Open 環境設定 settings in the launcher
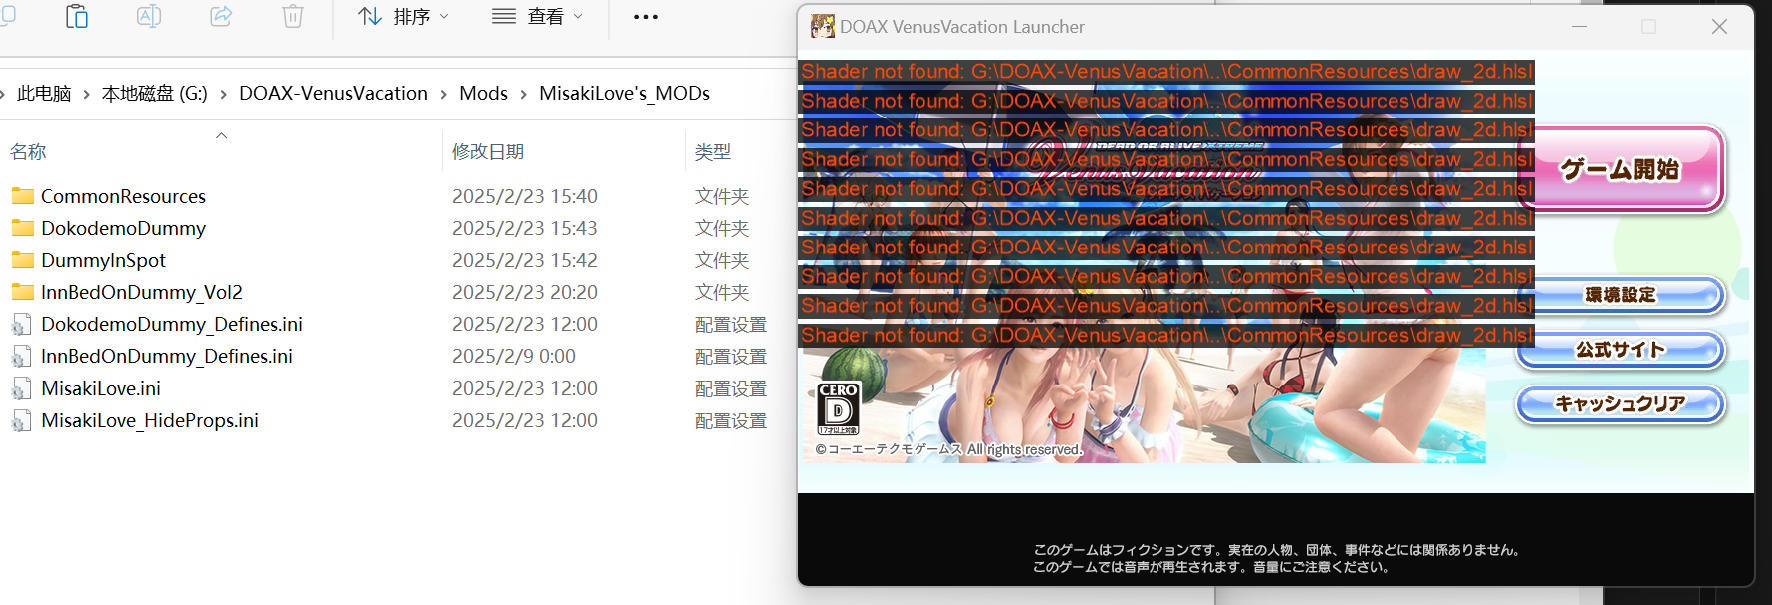This screenshot has height=605, width=1772. coord(1620,295)
